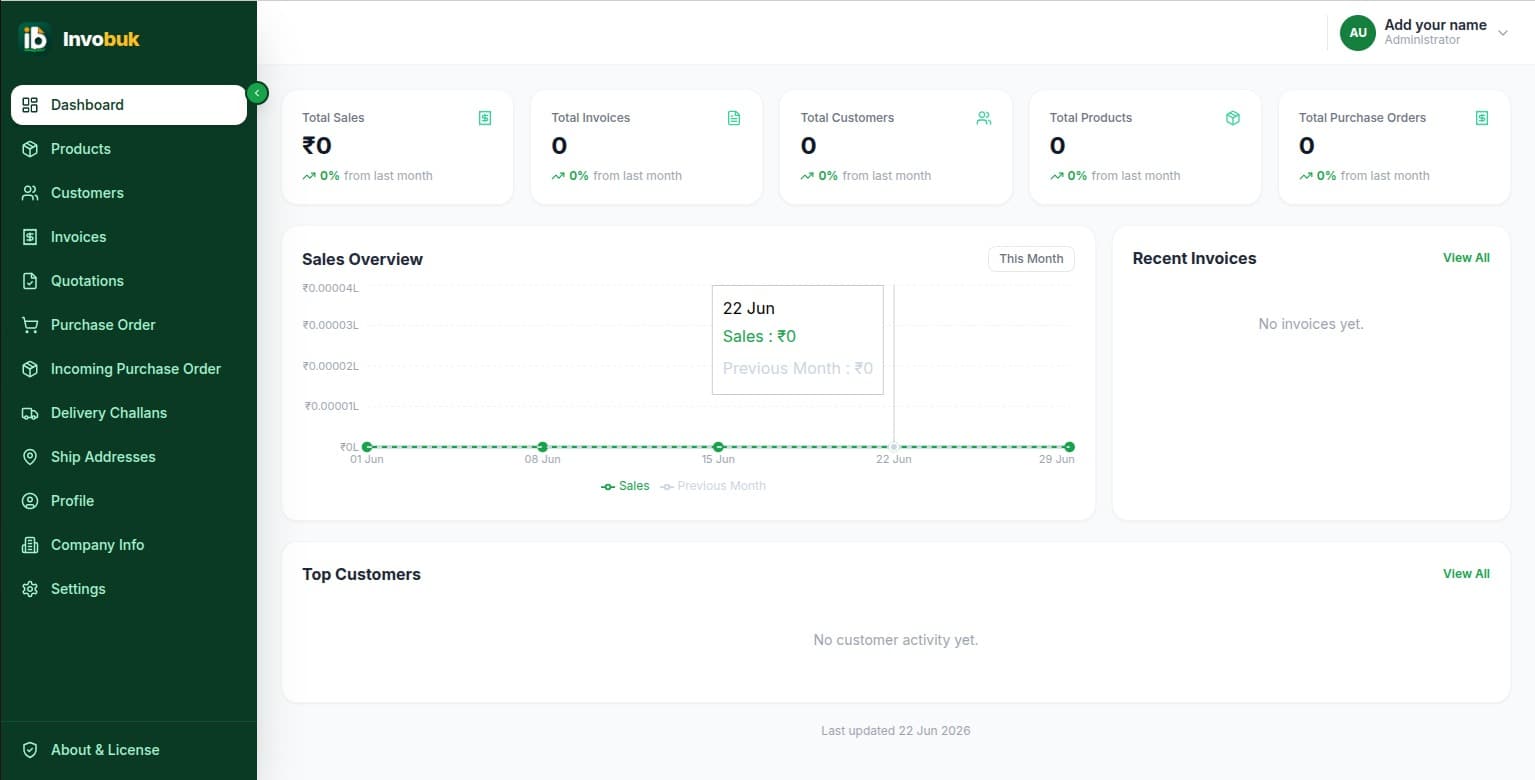Click the Total Products cube icon
The width and height of the screenshot is (1535, 780).
[x=1233, y=118]
